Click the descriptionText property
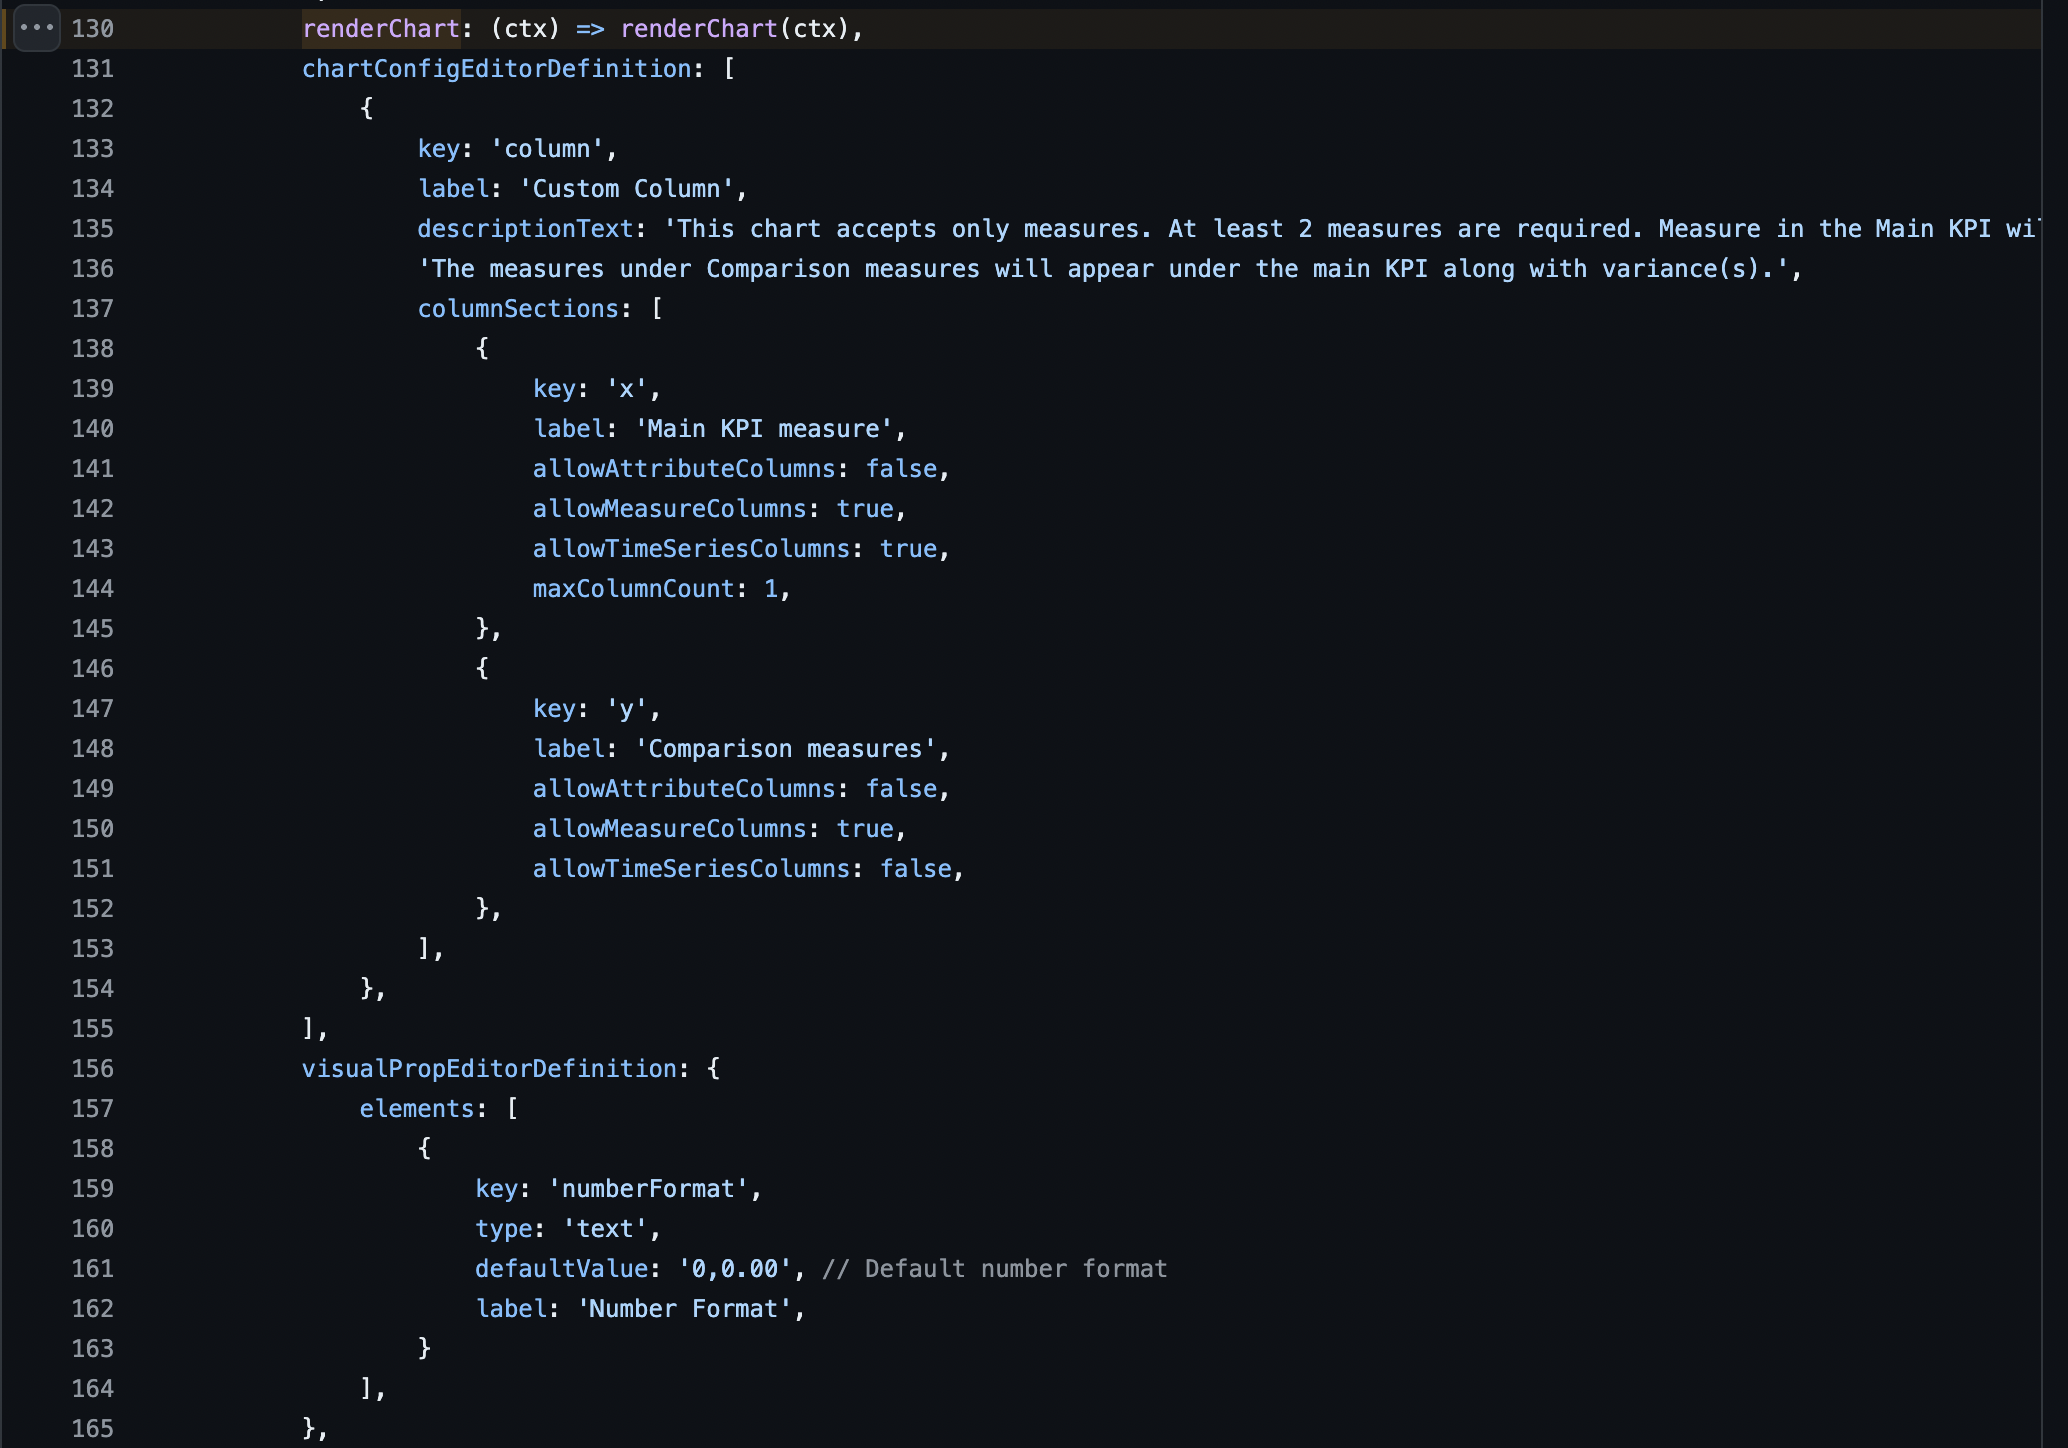Image resolution: width=2068 pixels, height=1448 pixels. 525,228
